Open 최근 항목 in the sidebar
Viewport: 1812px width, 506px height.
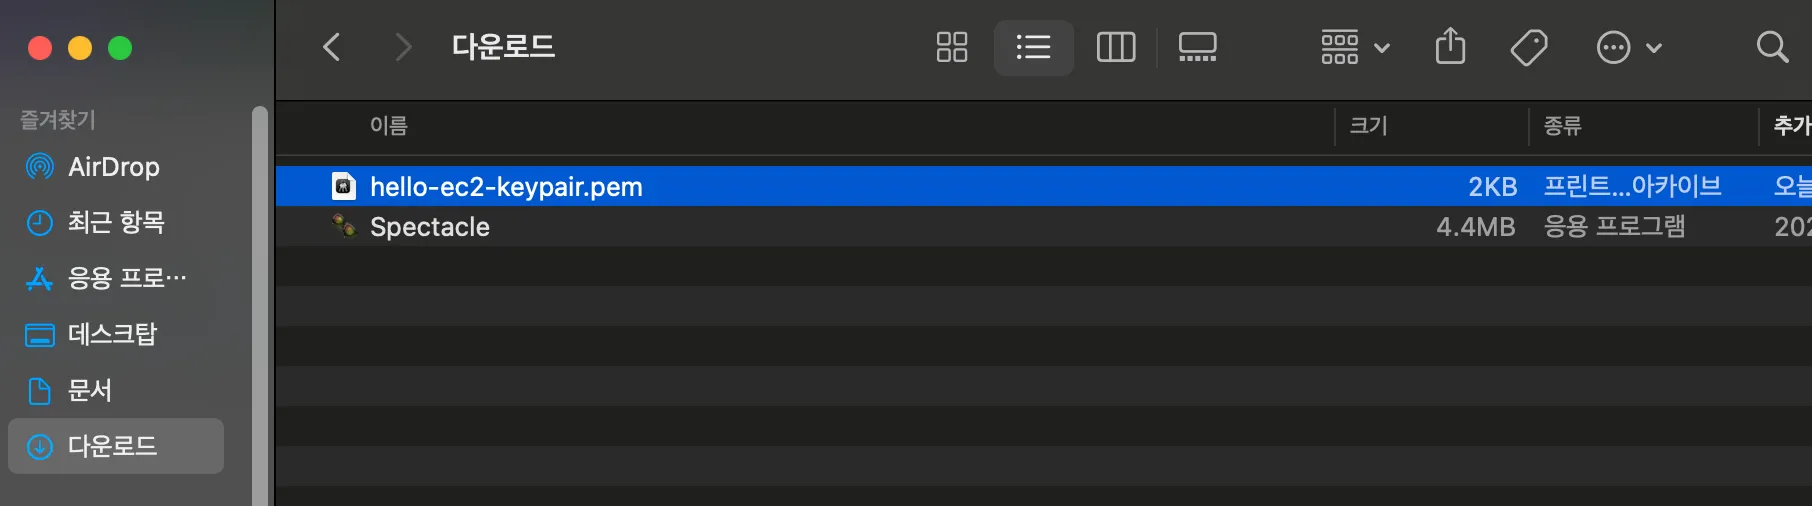pos(115,222)
